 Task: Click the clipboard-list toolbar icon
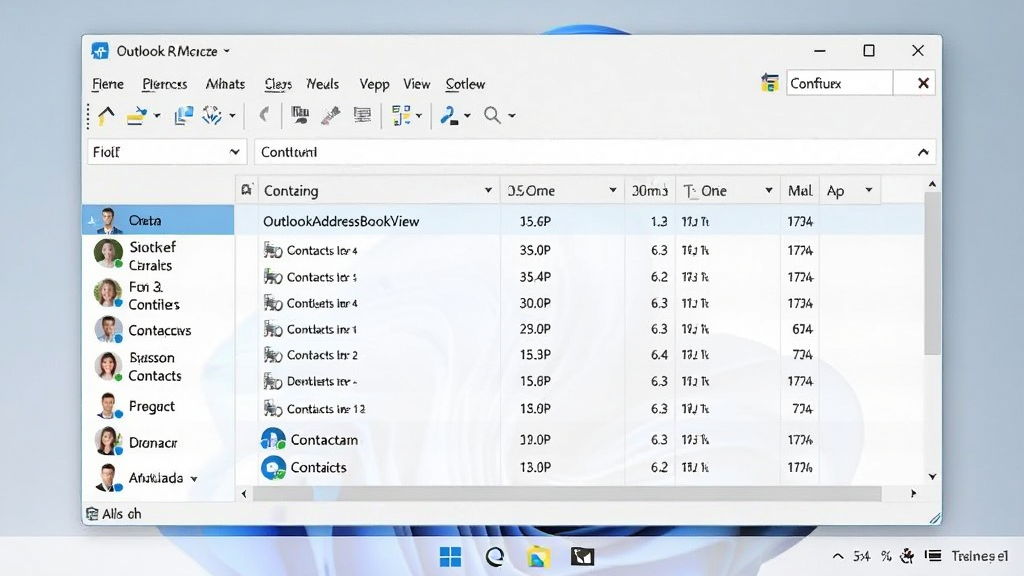point(300,116)
